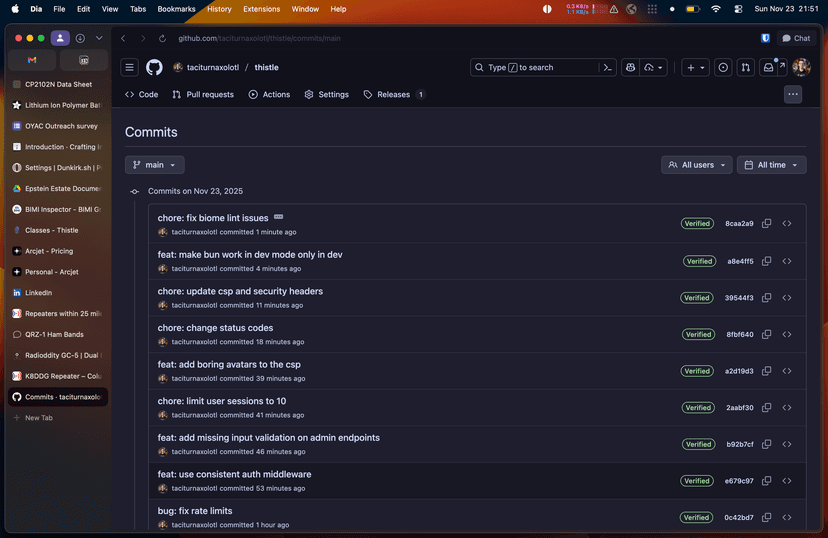Copy SHA for commit 8caa2a9

(767, 224)
